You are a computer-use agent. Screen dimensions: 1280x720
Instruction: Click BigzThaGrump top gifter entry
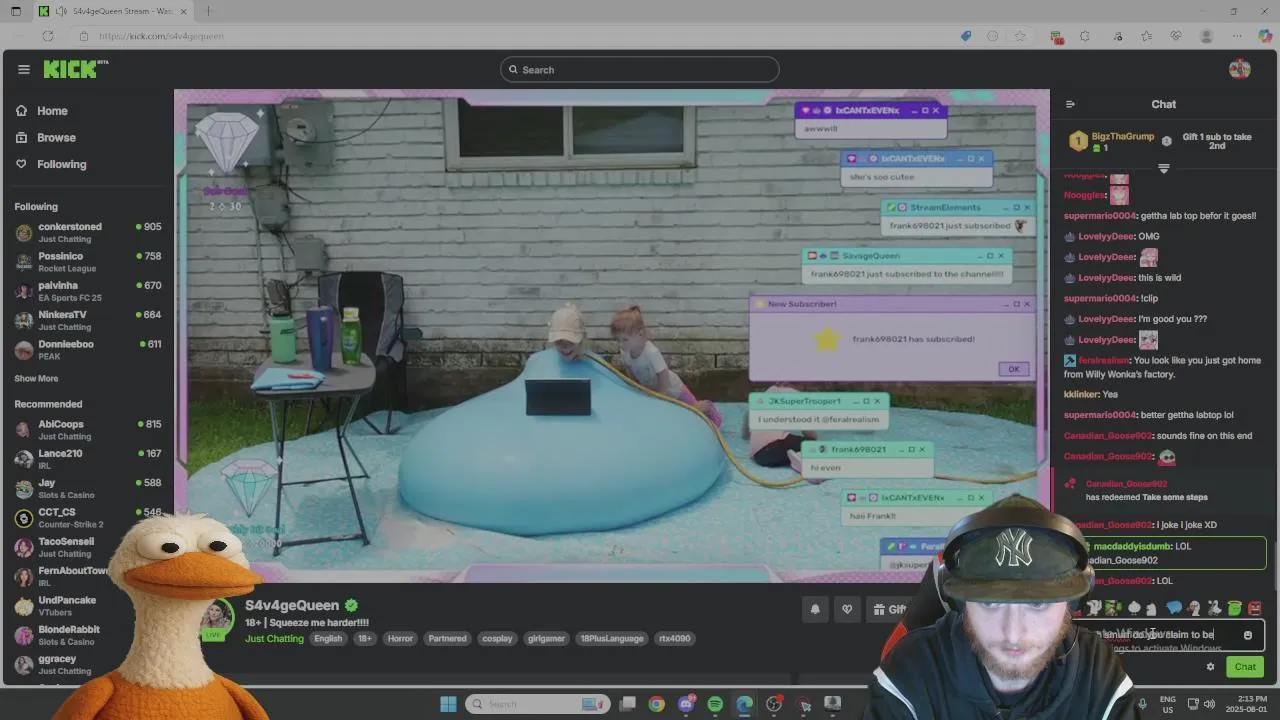[1112, 141]
